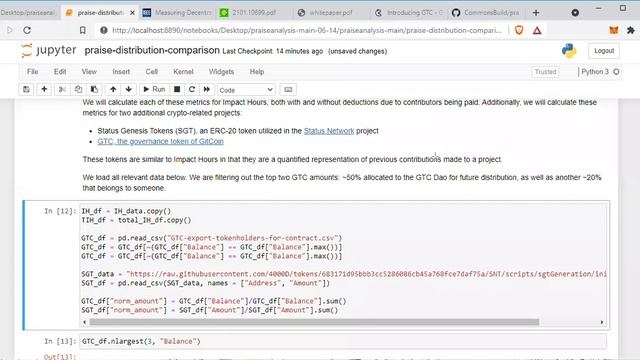
Task: Switch to CommonsBuild GitHub tab
Action: coord(486,13)
